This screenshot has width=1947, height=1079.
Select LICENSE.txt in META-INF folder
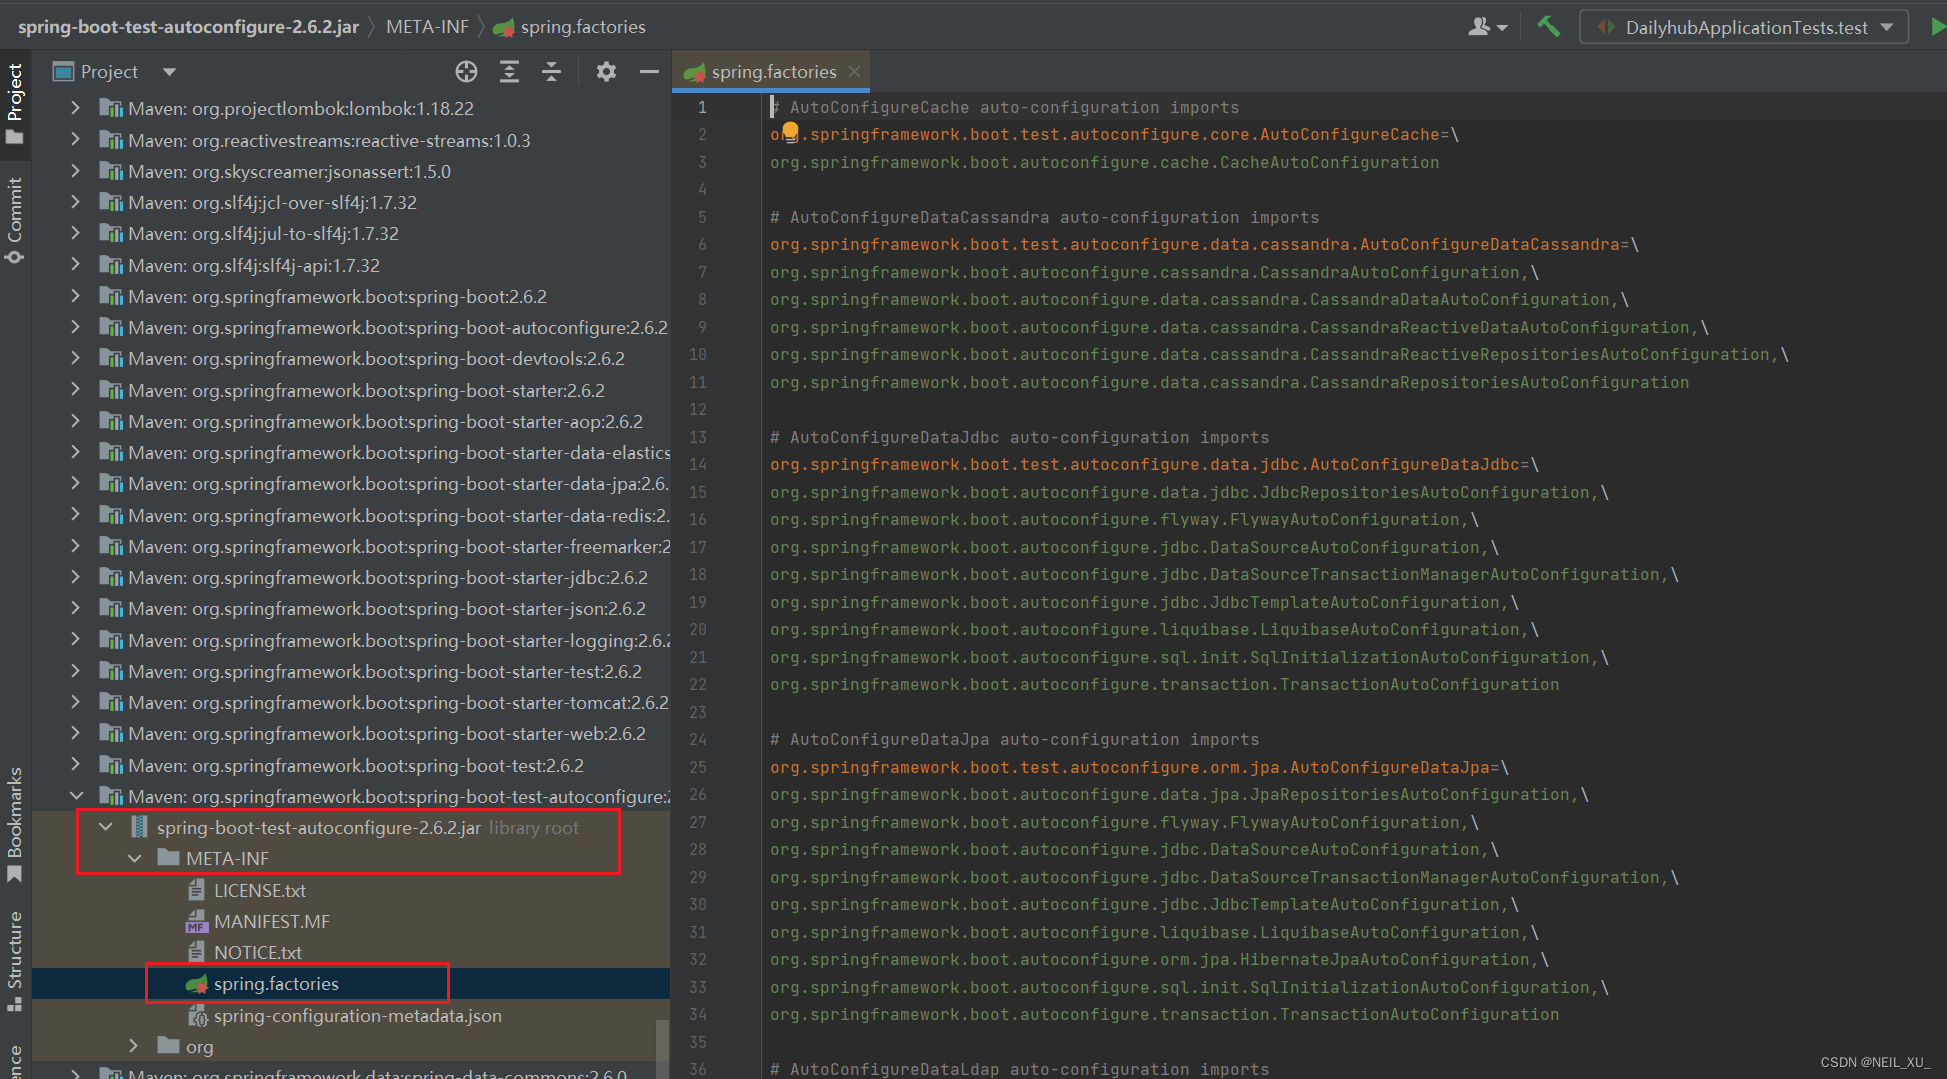260,891
